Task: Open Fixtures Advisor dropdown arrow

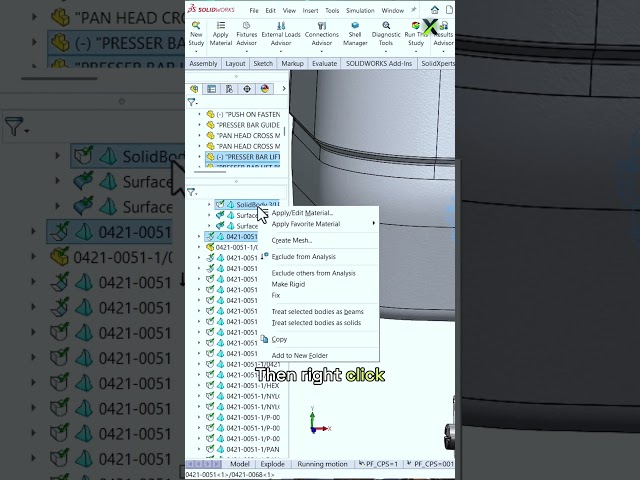Action: [x=247, y=51]
